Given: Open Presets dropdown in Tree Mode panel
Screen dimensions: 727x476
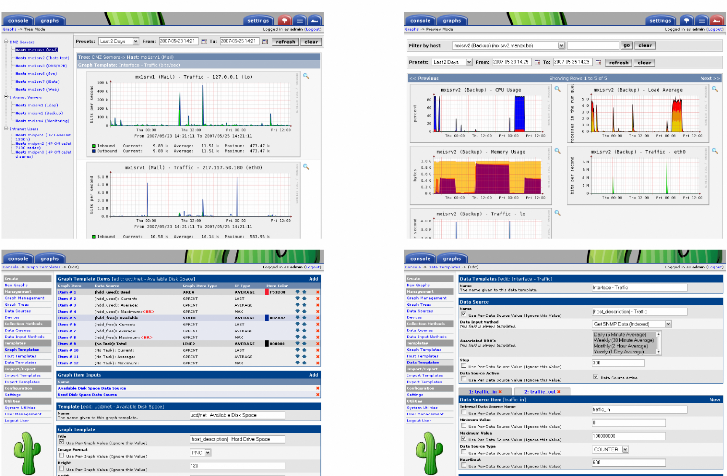Looking at the screenshot, I should tap(119, 41).
